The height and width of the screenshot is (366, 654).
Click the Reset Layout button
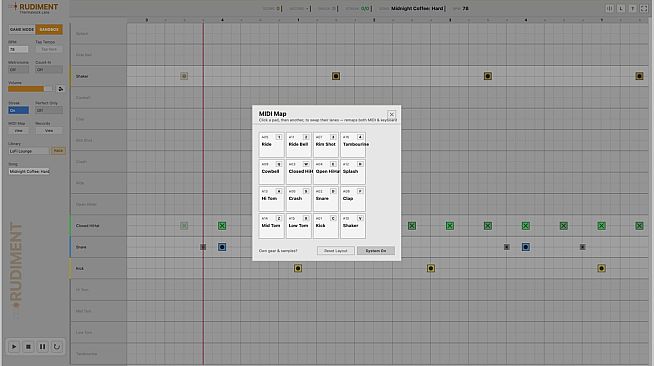[x=335, y=251]
